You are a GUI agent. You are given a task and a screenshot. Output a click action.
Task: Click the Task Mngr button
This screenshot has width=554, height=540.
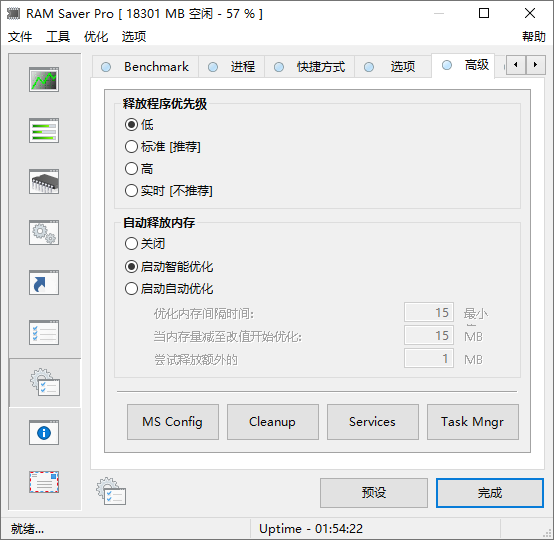(473, 422)
